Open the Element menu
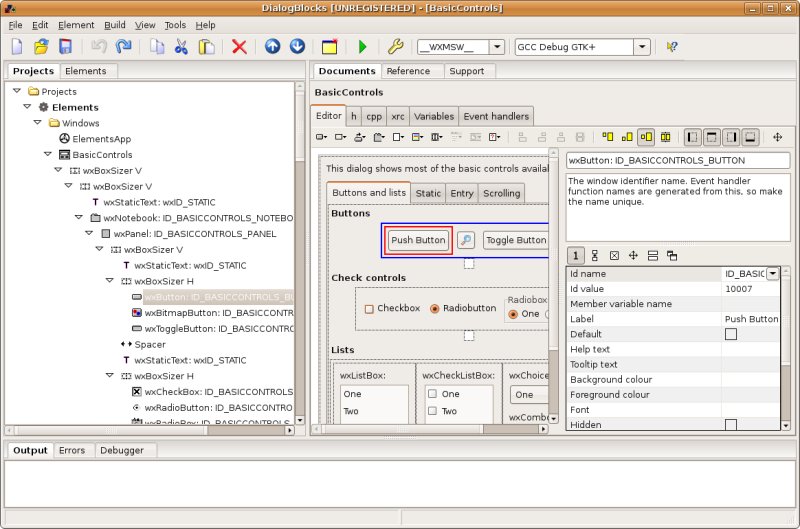800x529 pixels. (76, 25)
